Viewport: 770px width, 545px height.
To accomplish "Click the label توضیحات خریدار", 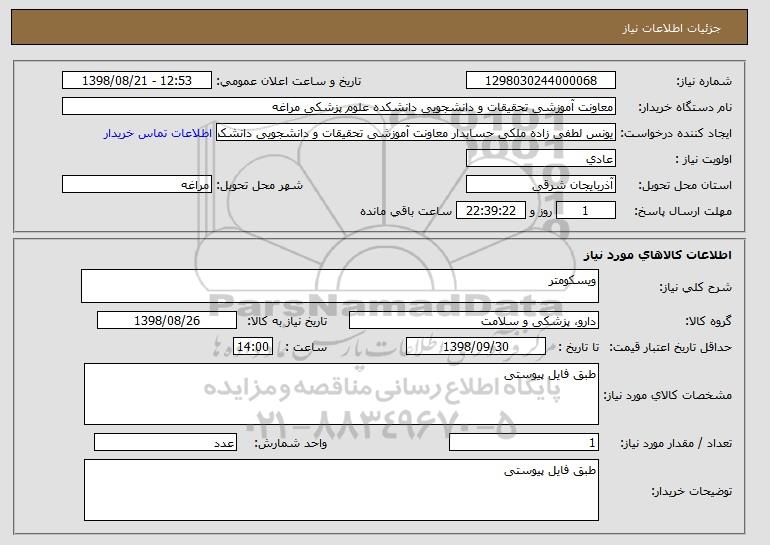I will click(692, 491).
